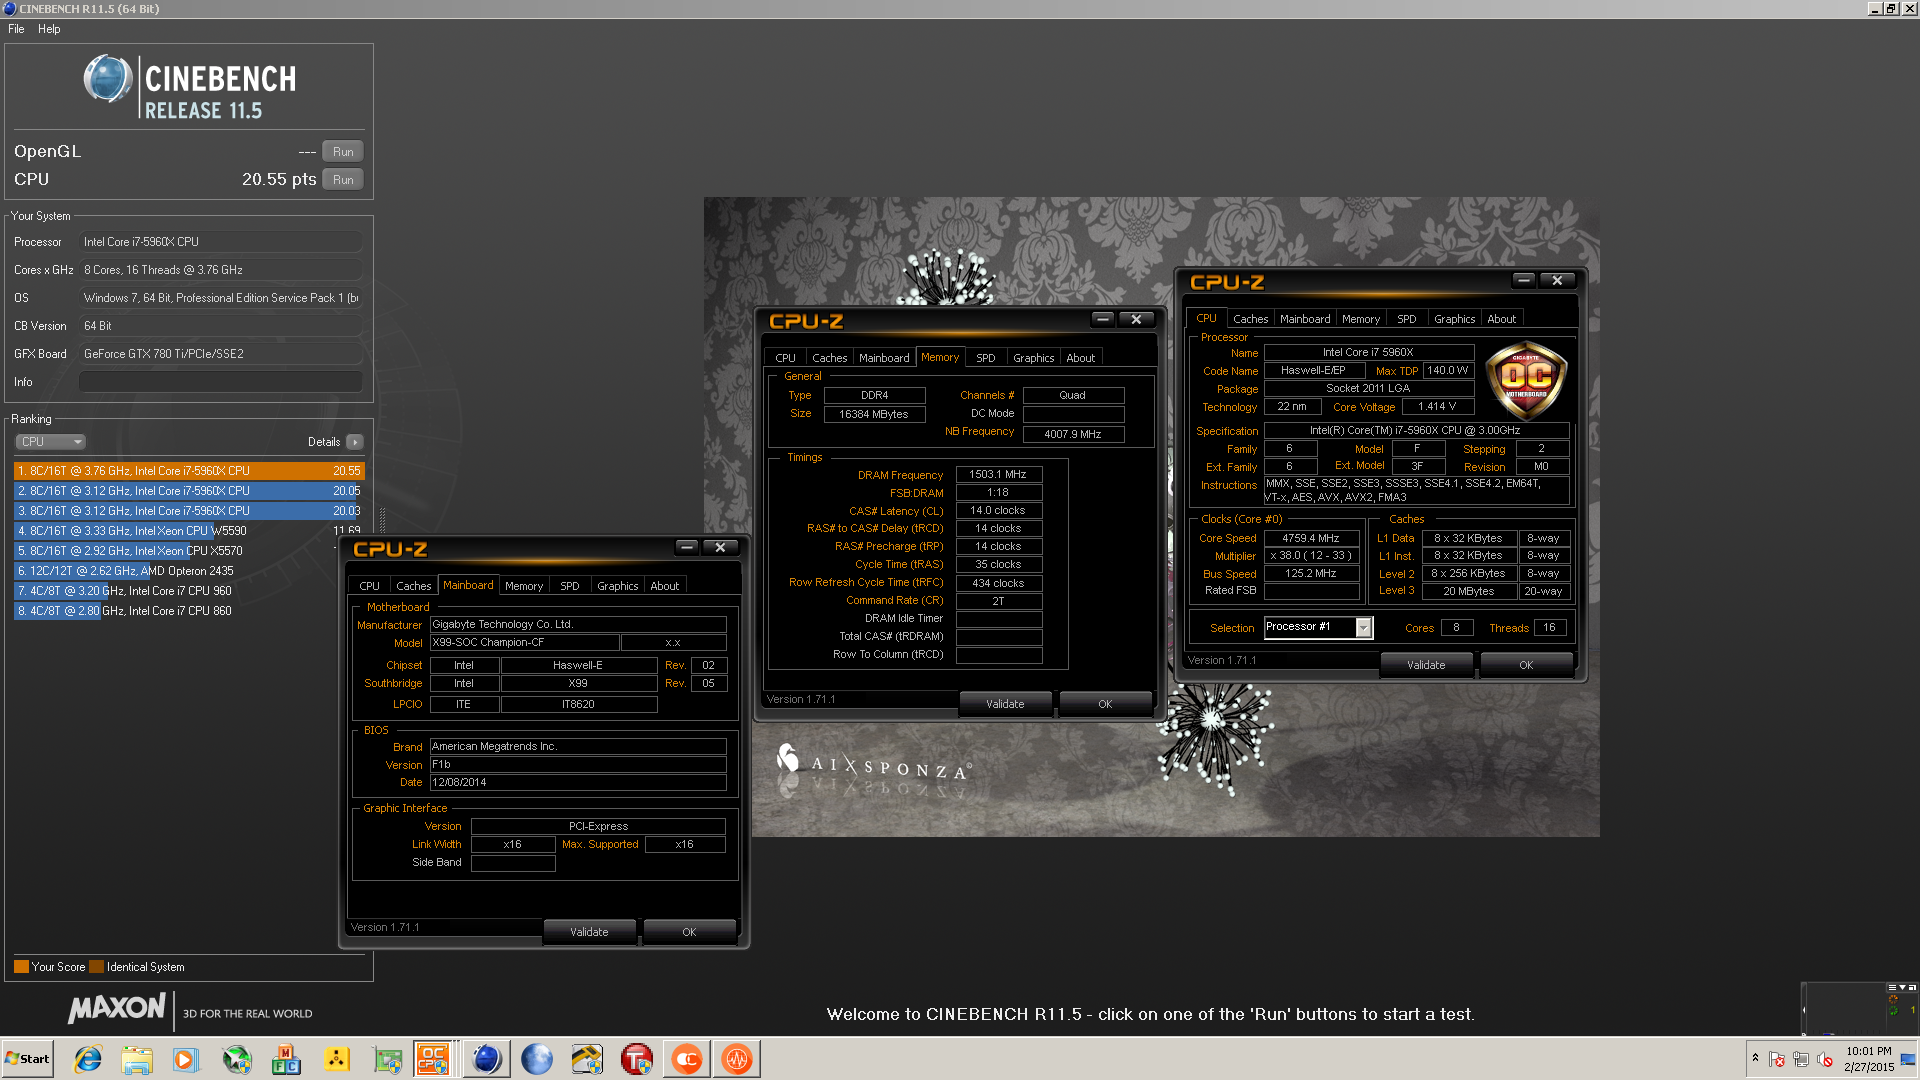Open the network connection tray icon

tap(1801, 1059)
